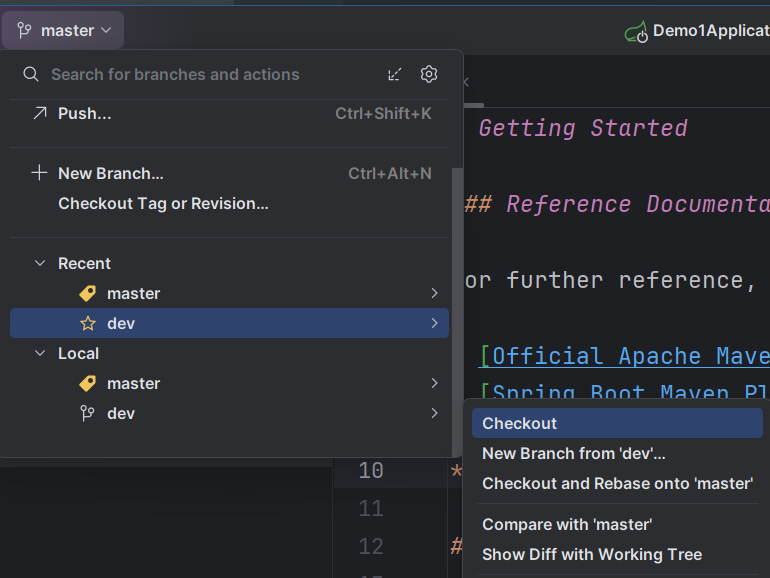The width and height of the screenshot is (770, 578).
Task: Click Checkout in the dev submenu
Action: point(617,423)
